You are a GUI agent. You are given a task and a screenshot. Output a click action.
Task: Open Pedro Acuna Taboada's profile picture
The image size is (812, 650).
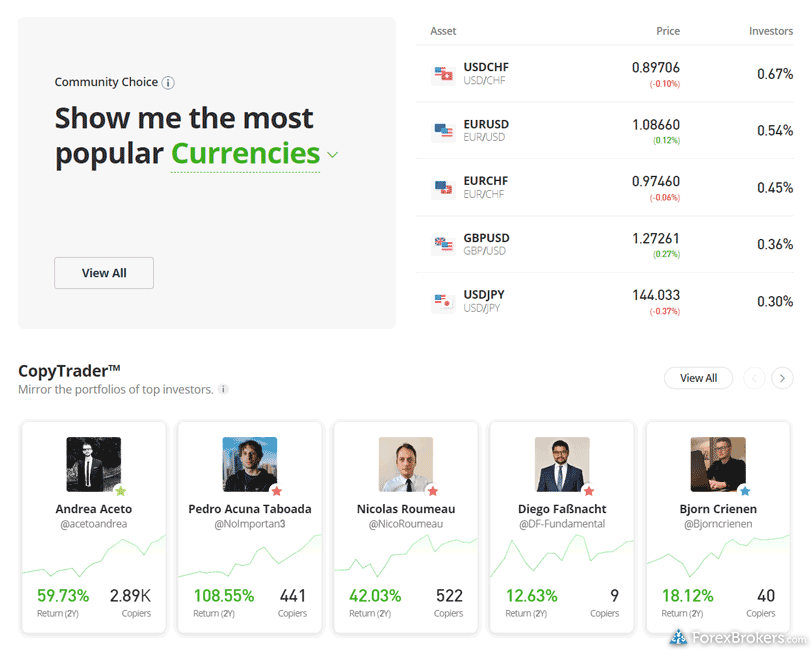click(249, 464)
